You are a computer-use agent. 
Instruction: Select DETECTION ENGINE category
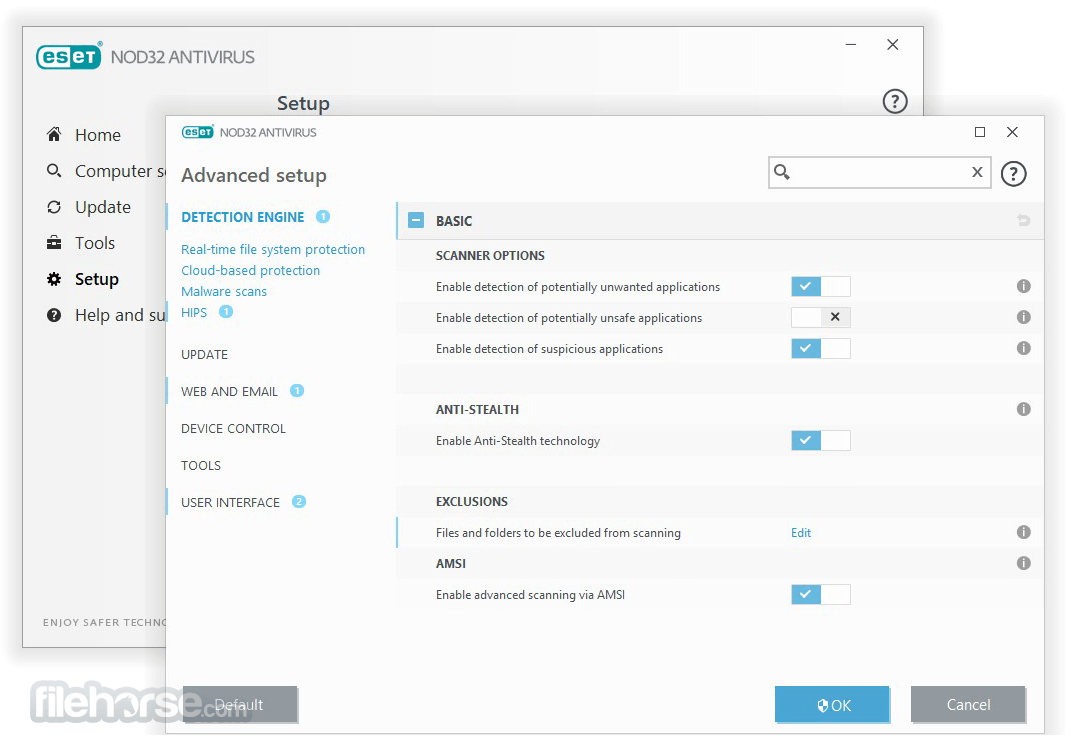point(243,217)
